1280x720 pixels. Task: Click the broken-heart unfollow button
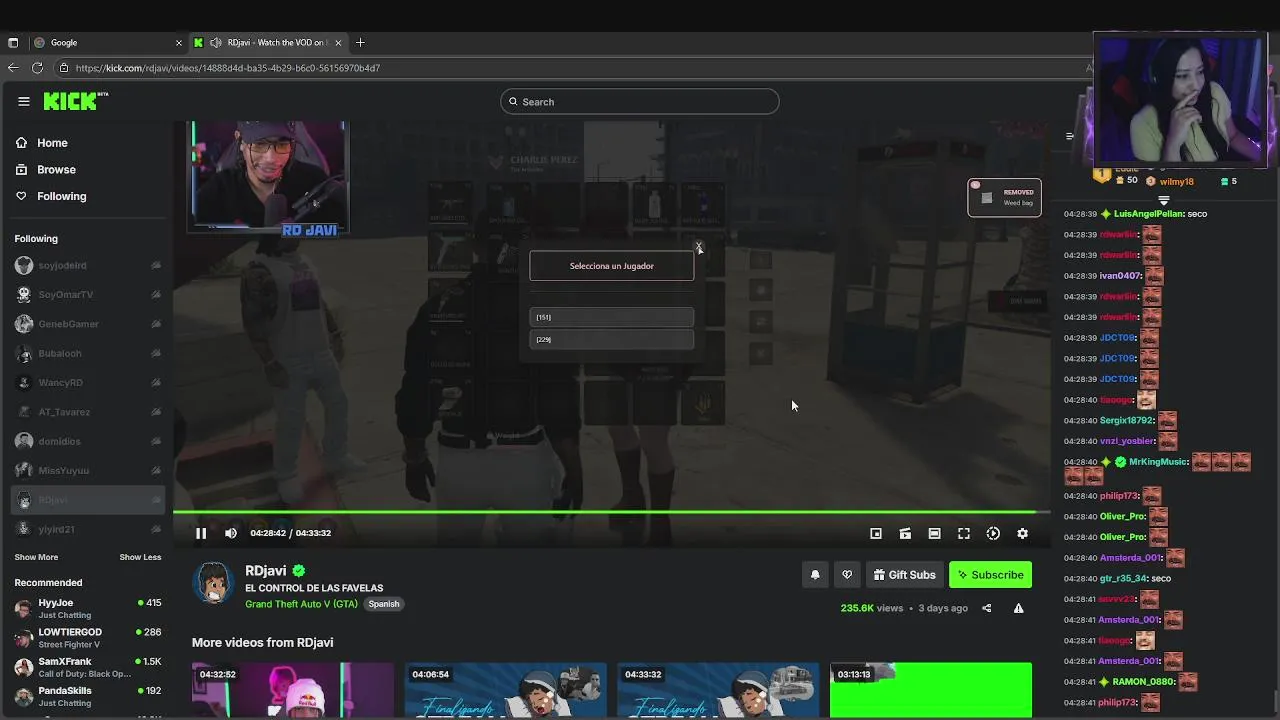[x=847, y=575]
